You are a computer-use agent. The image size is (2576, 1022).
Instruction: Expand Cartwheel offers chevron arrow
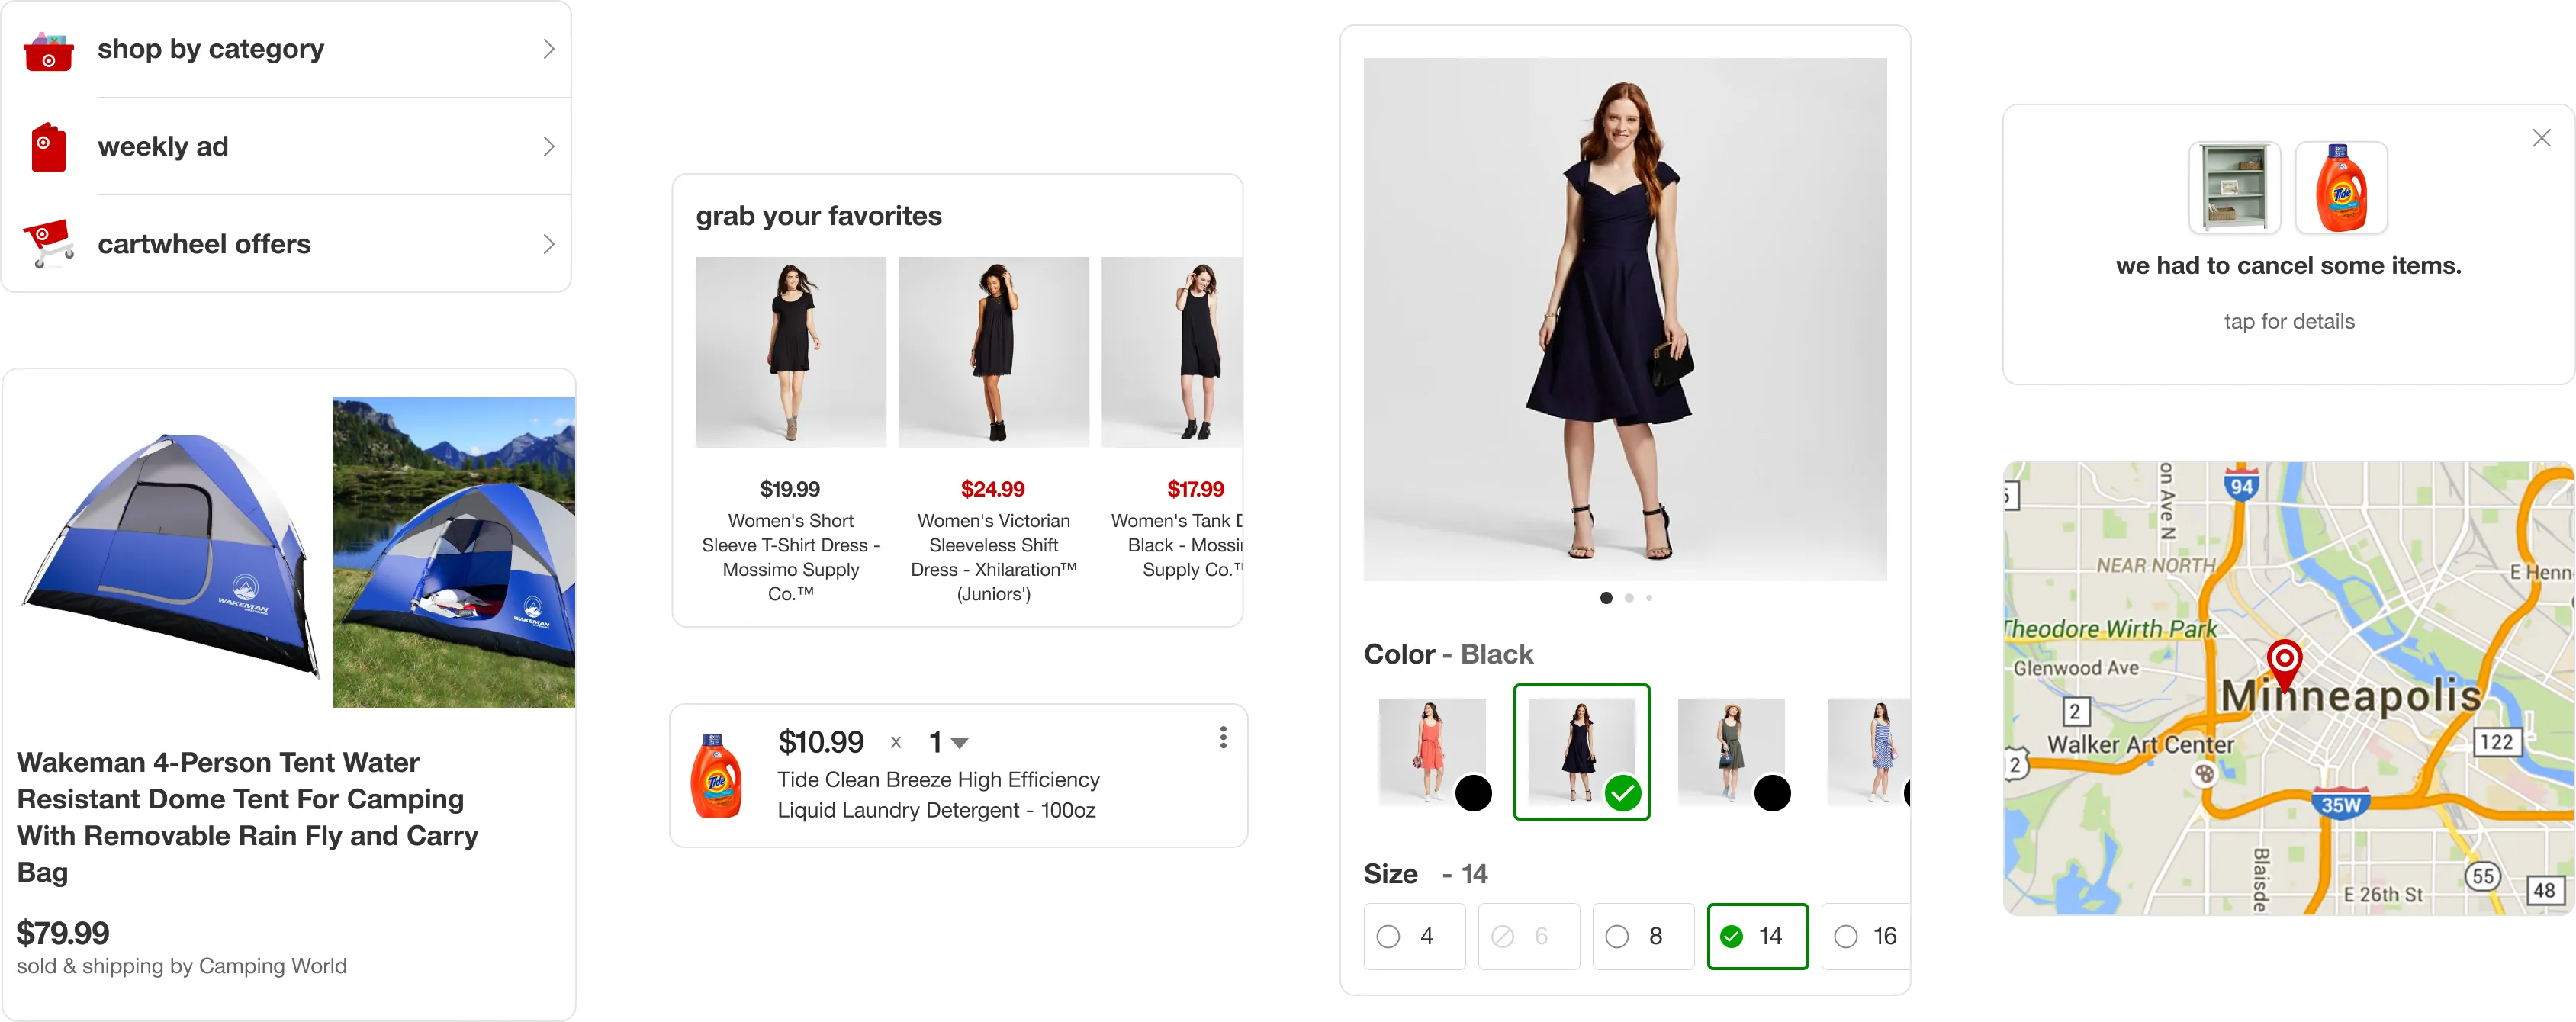pyautogui.click(x=550, y=243)
